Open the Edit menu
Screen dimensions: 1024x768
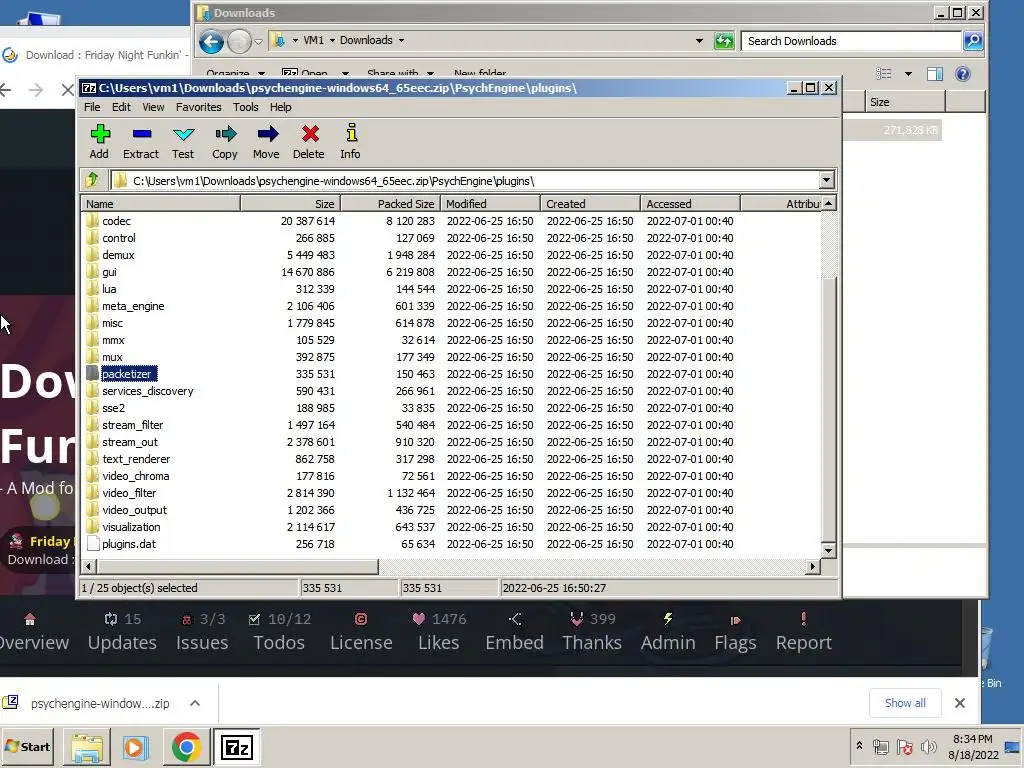coord(121,107)
